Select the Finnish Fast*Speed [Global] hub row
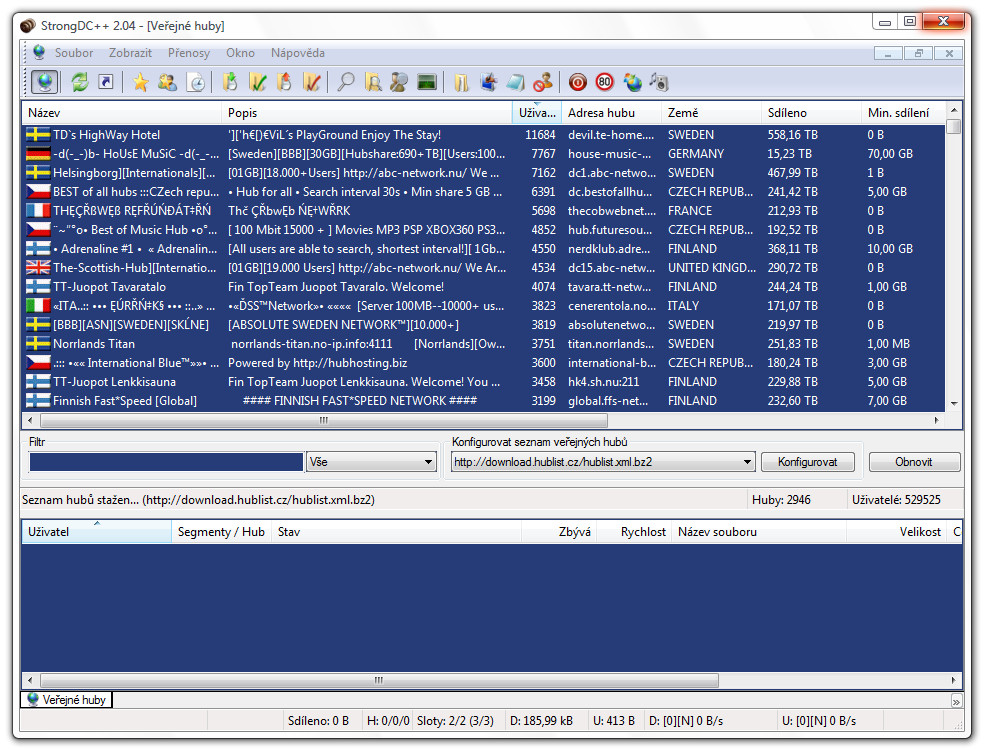Image resolution: width=985 pixels, height=750 pixels. point(484,401)
